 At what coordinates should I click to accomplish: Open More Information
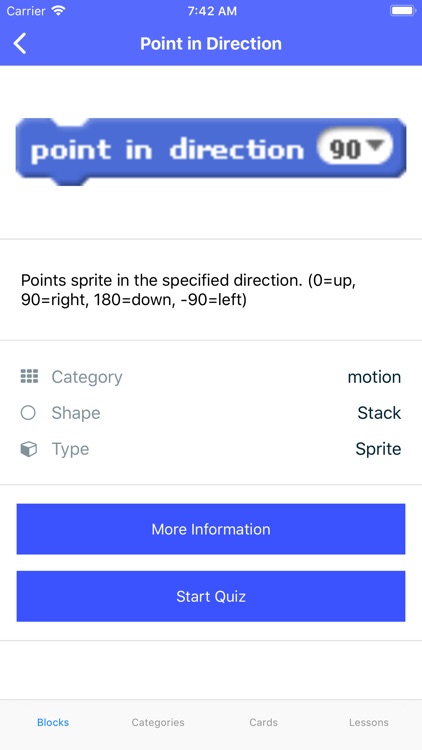click(x=211, y=529)
